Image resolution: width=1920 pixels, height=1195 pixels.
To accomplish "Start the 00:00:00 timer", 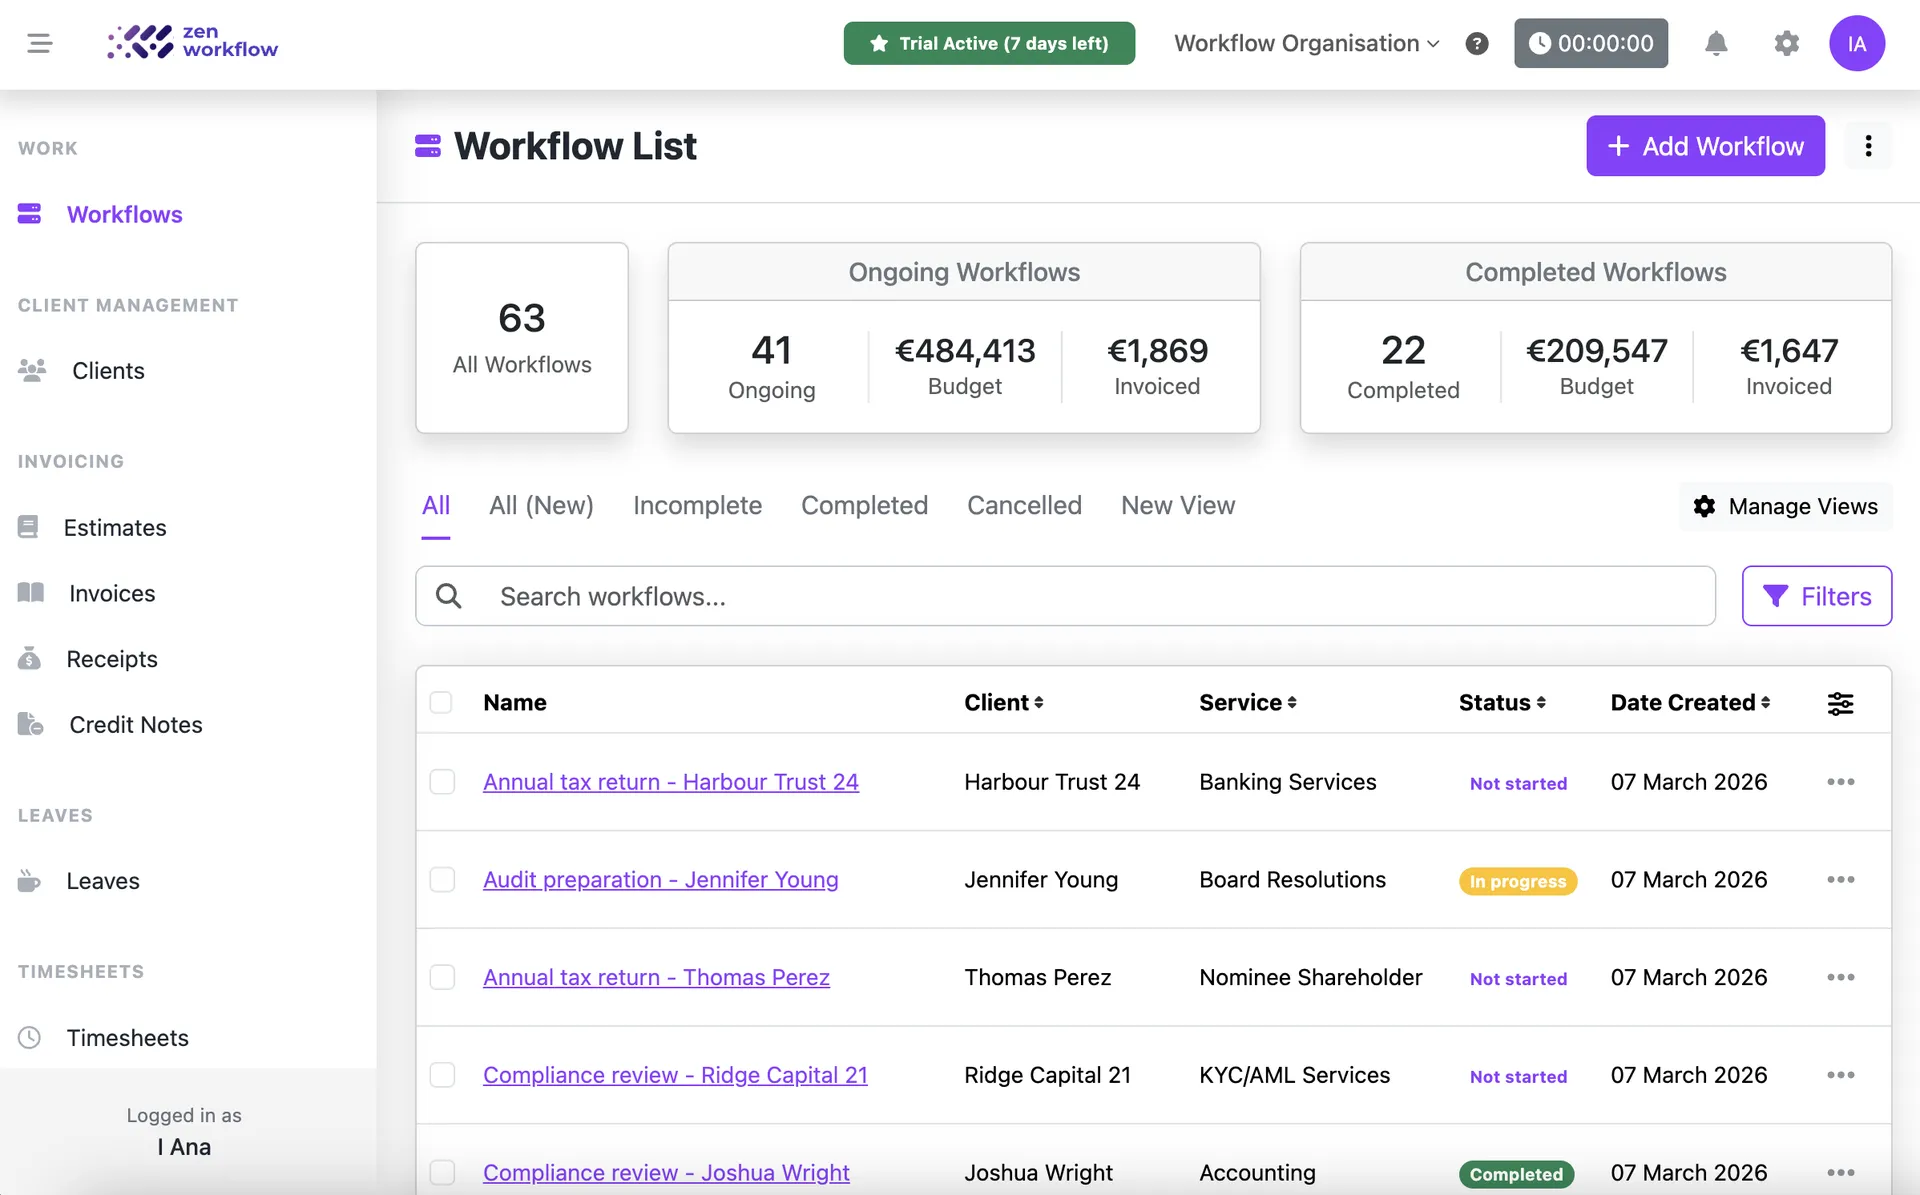I will click(1591, 43).
